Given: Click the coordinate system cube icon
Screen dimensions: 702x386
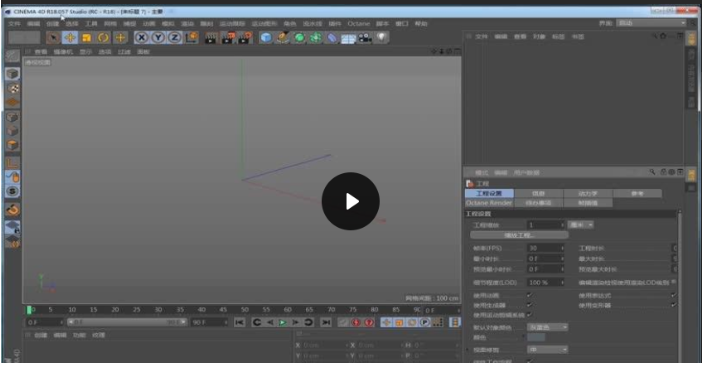Looking at the screenshot, I should click(x=192, y=38).
